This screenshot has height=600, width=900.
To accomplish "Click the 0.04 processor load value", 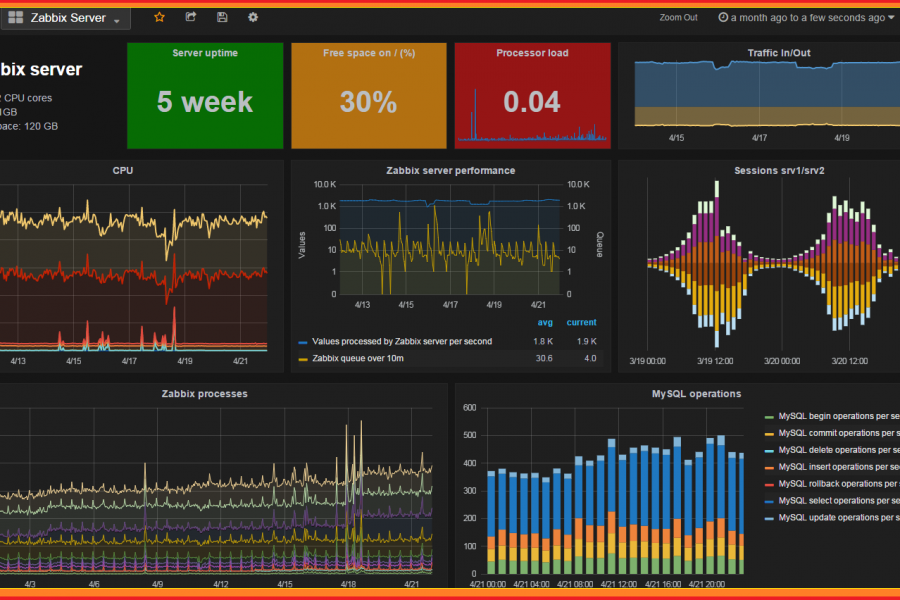I will click(x=532, y=102).
